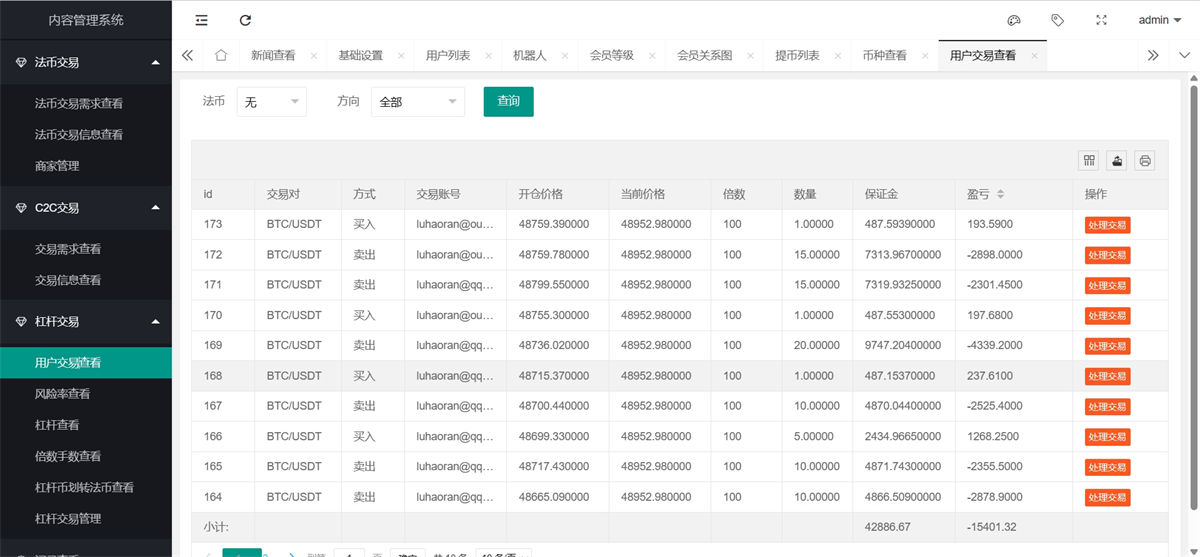The height and width of the screenshot is (557, 1200).
Task: Click the refresh icon in the header
Action: tap(246, 20)
